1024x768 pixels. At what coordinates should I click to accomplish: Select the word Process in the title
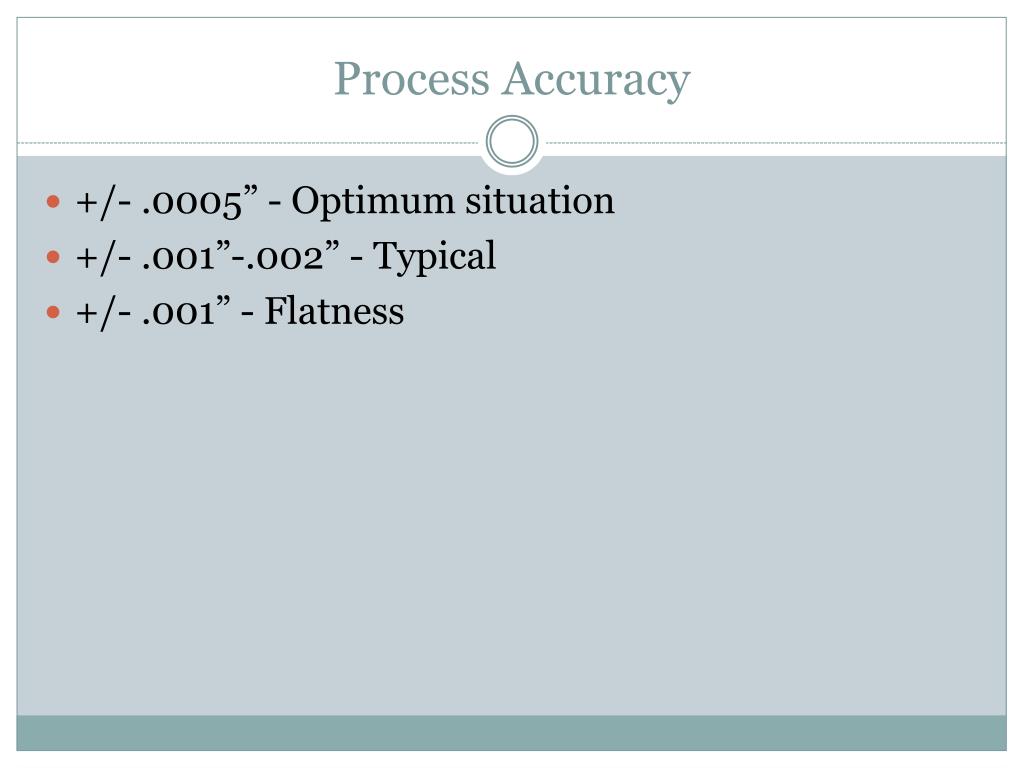(411, 79)
